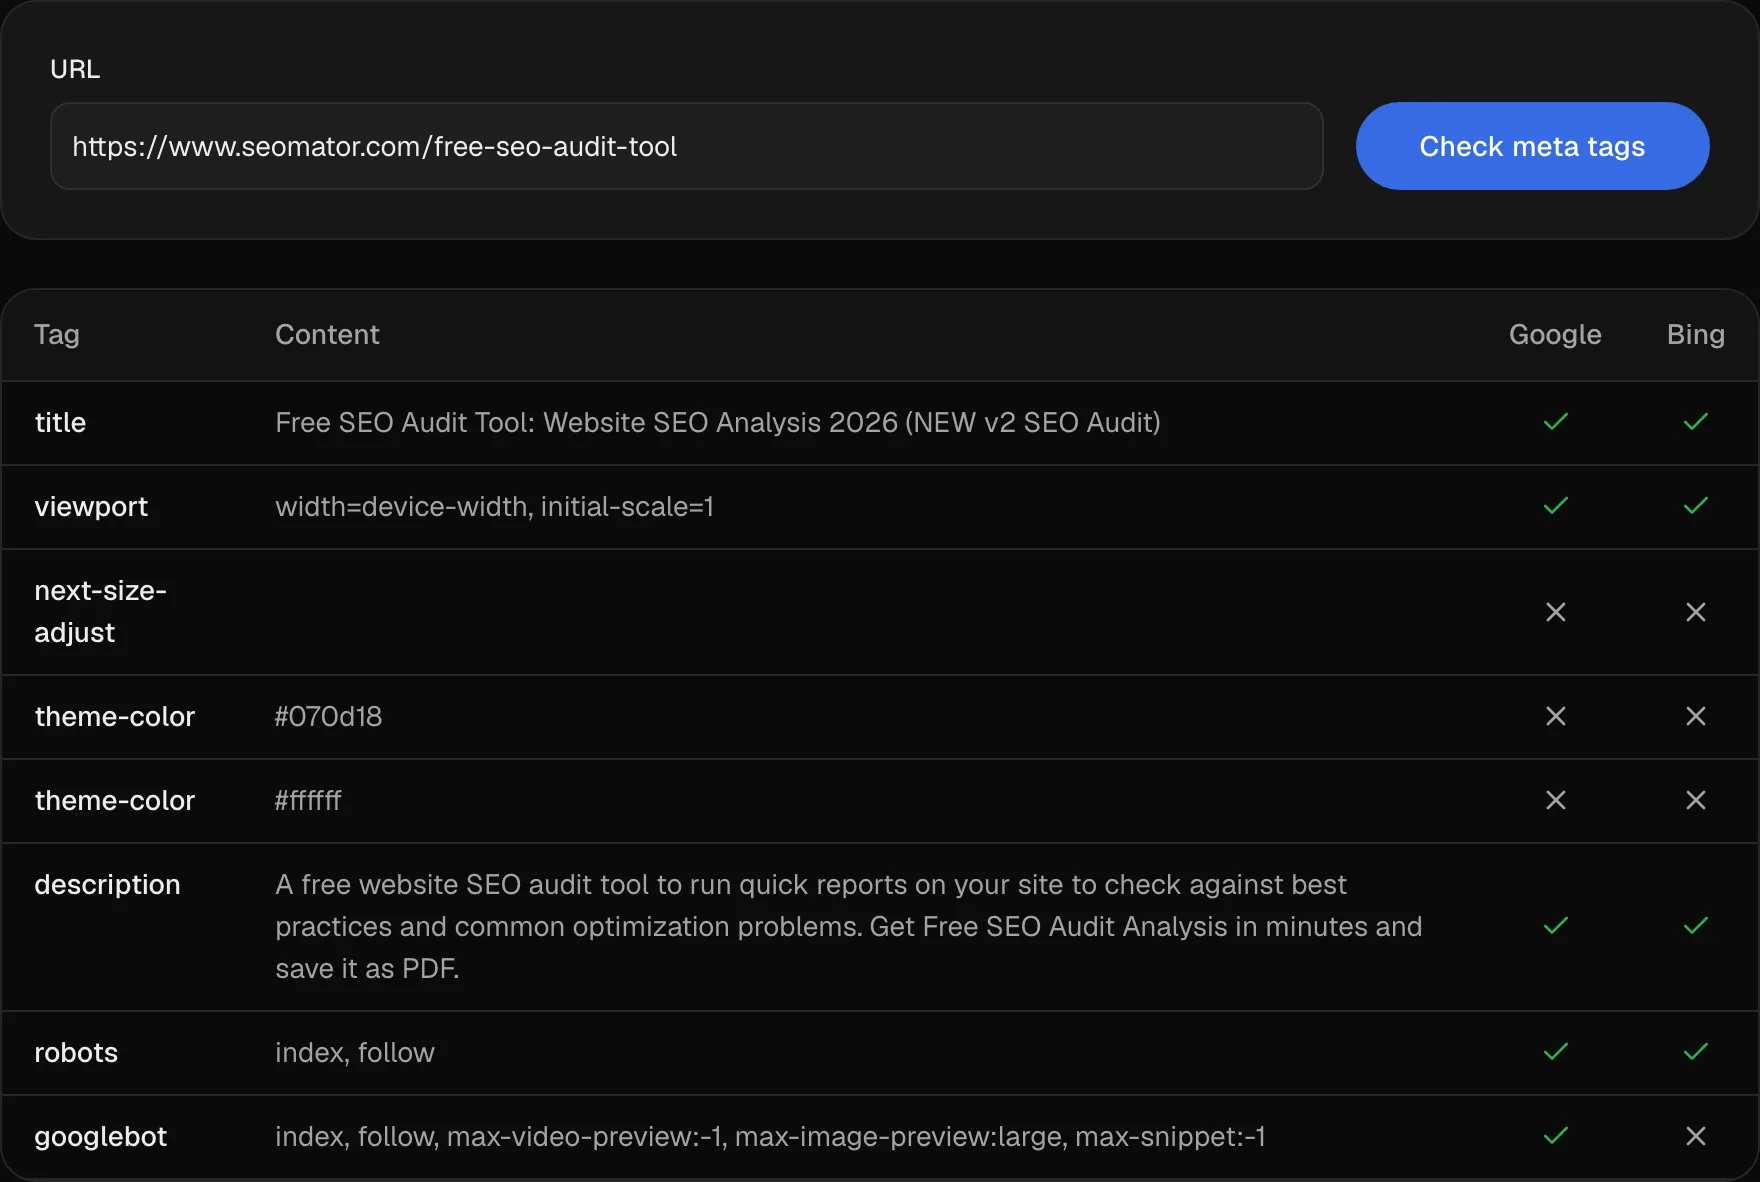The width and height of the screenshot is (1760, 1182).
Task: Click the Tag column header
Action: pyautogui.click(x=57, y=335)
